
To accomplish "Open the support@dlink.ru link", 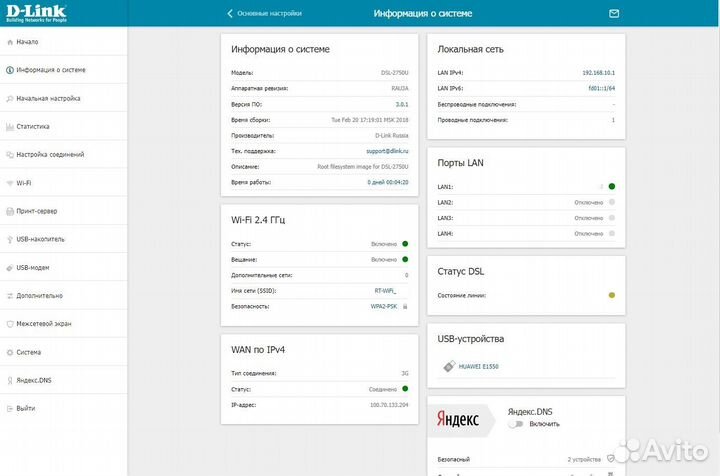I will (x=387, y=151).
